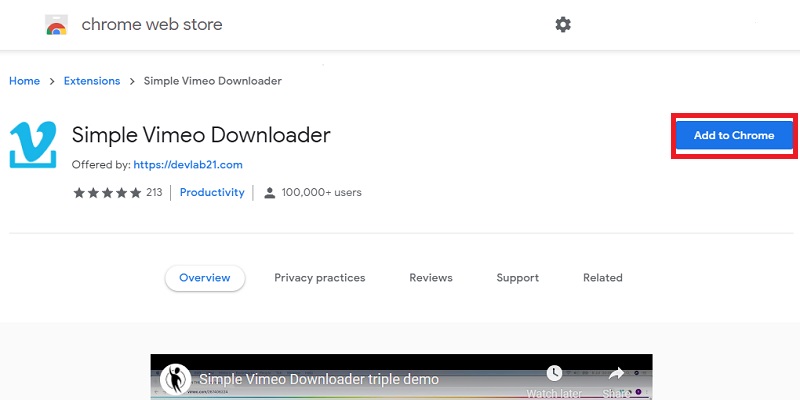Click the Simple Vimeo Downloader breadcrumb text
800x400 pixels.
pos(213,81)
